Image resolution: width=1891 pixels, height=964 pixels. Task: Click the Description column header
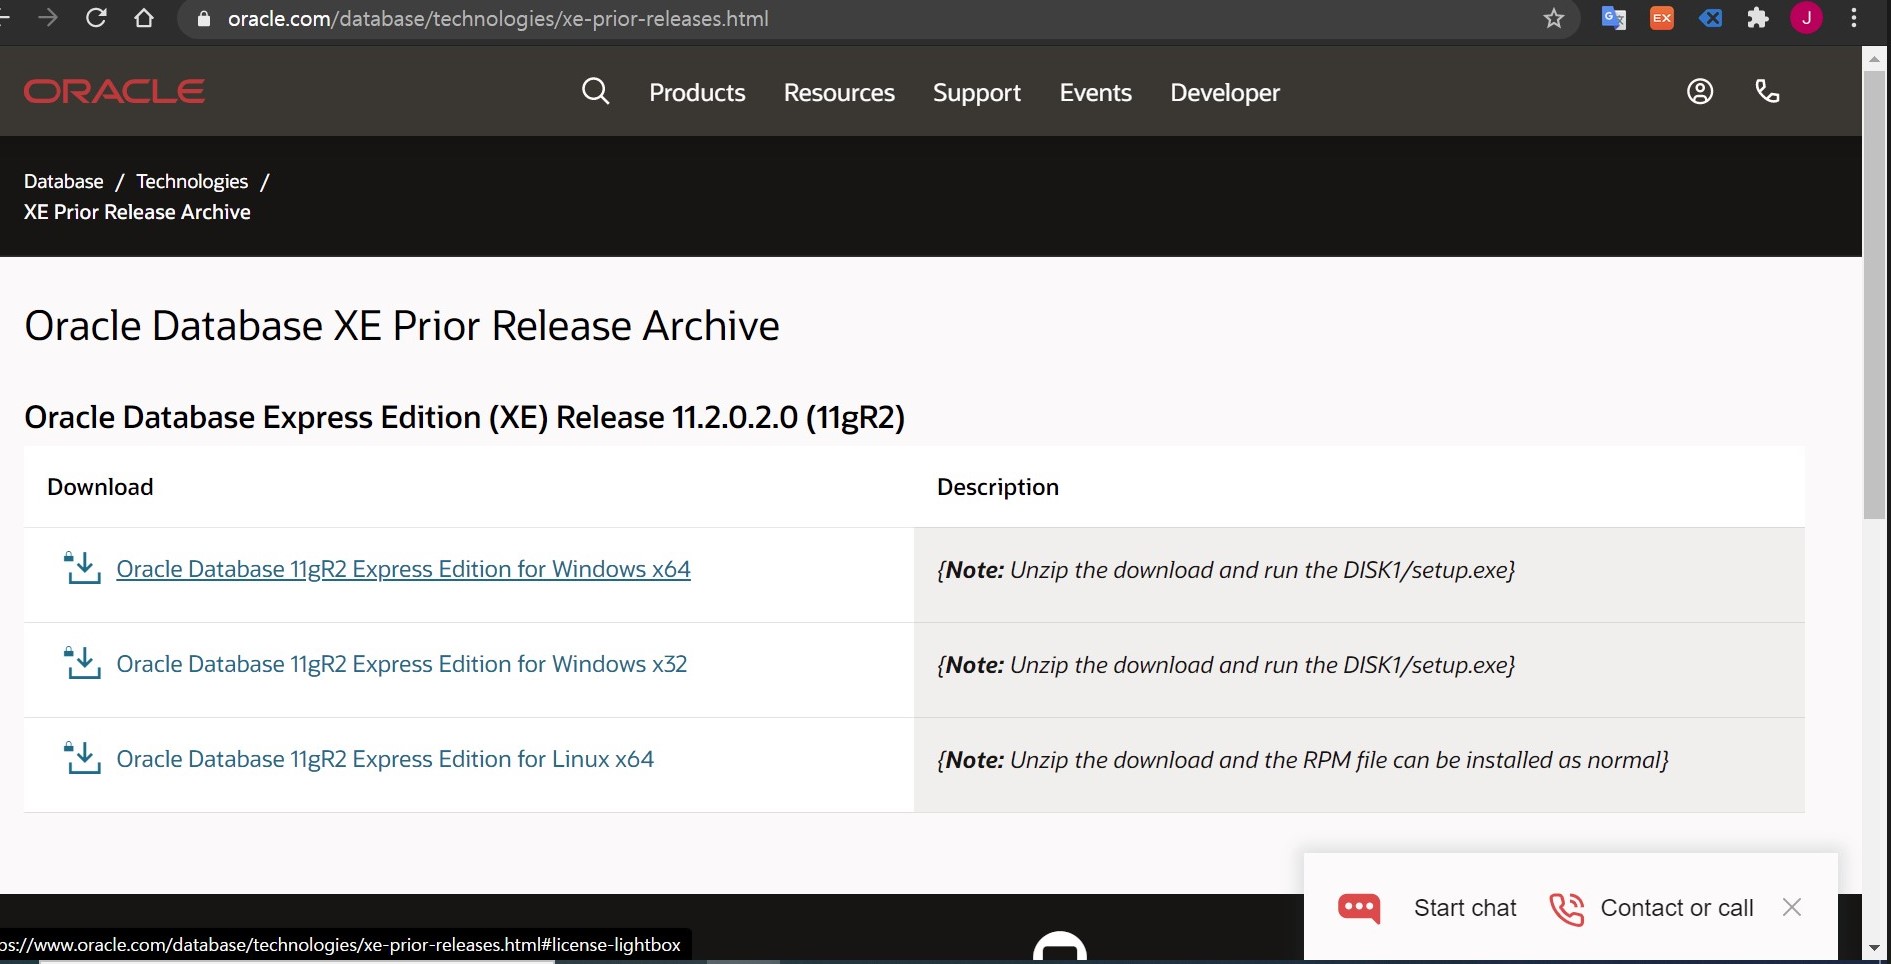click(x=998, y=487)
